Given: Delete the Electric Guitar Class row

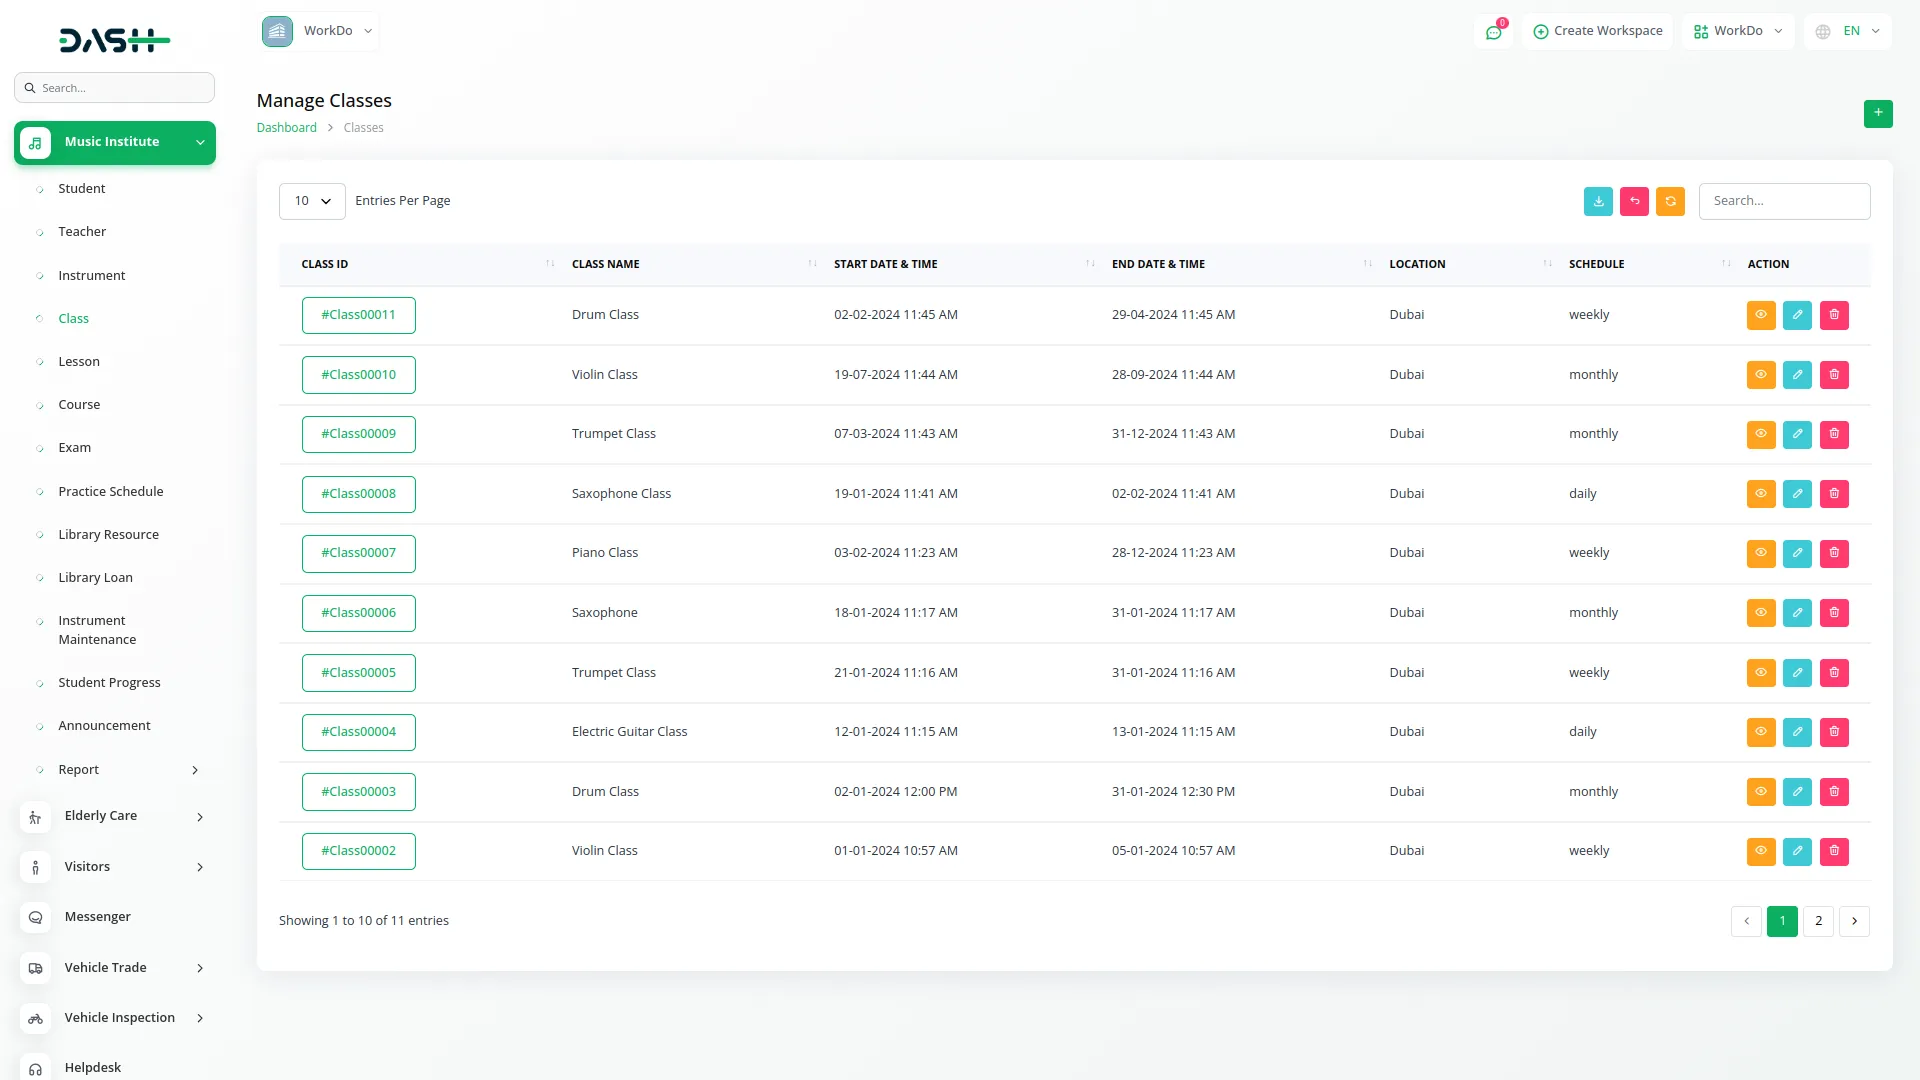Looking at the screenshot, I should pyautogui.click(x=1834, y=732).
